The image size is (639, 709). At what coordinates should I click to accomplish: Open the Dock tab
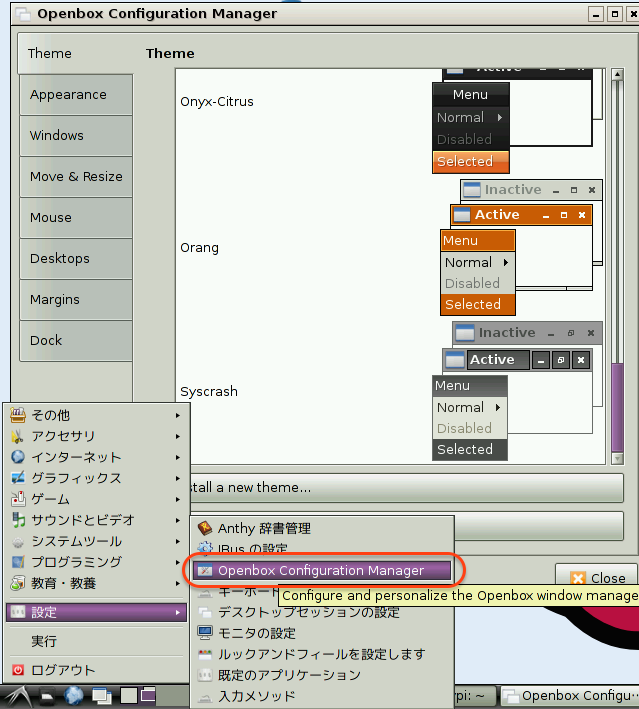point(76,340)
